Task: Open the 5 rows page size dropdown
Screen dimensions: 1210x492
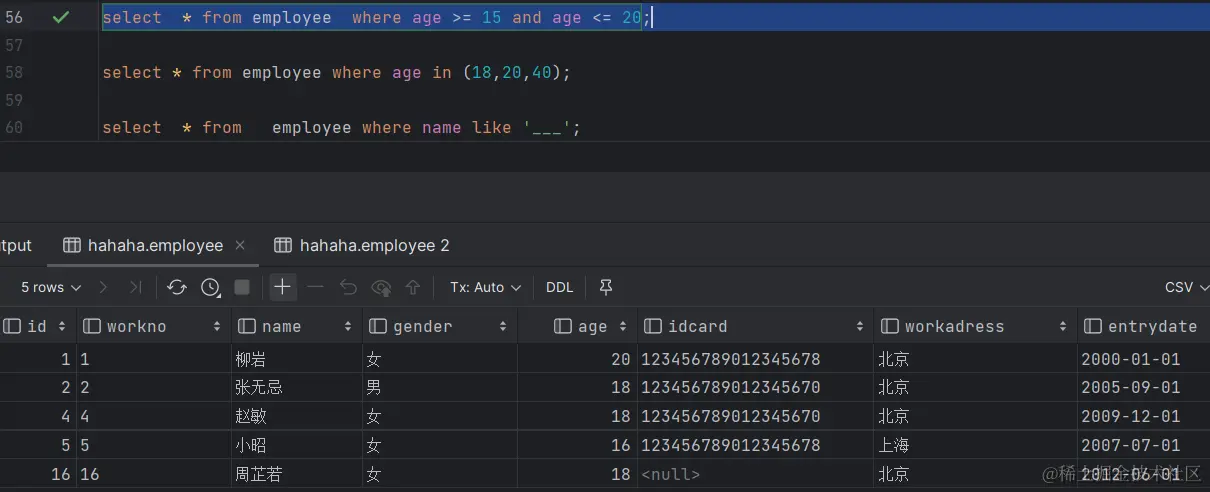Action: 49,287
